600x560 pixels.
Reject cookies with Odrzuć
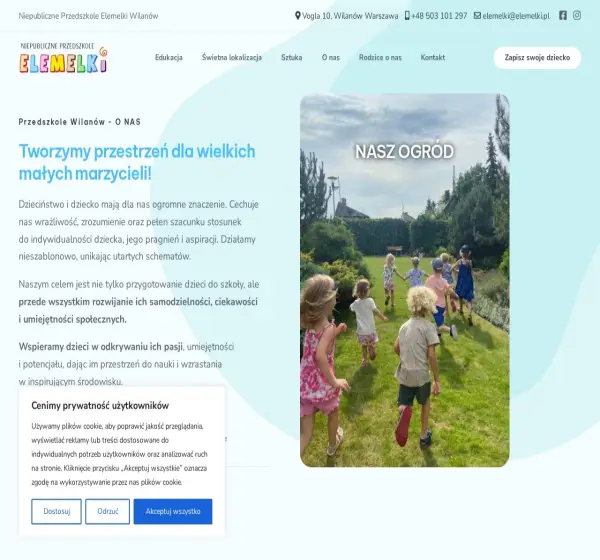108,511
